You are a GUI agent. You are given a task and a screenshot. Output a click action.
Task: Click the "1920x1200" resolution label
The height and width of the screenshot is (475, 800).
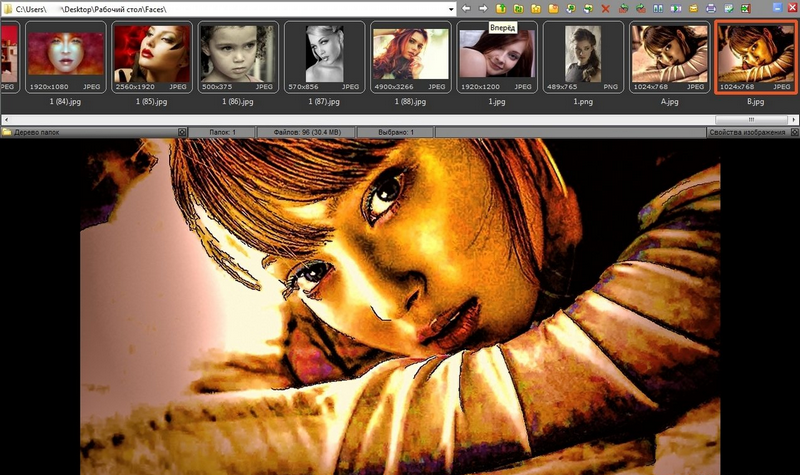tap(480, 87)
